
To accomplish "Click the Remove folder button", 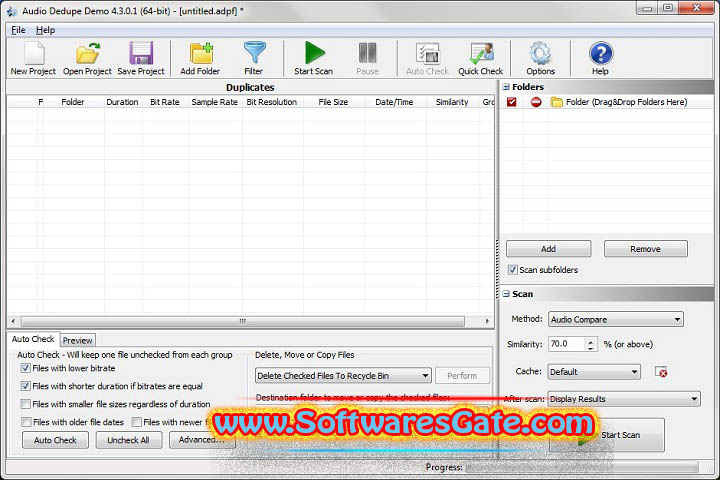I will pos(645,248).
